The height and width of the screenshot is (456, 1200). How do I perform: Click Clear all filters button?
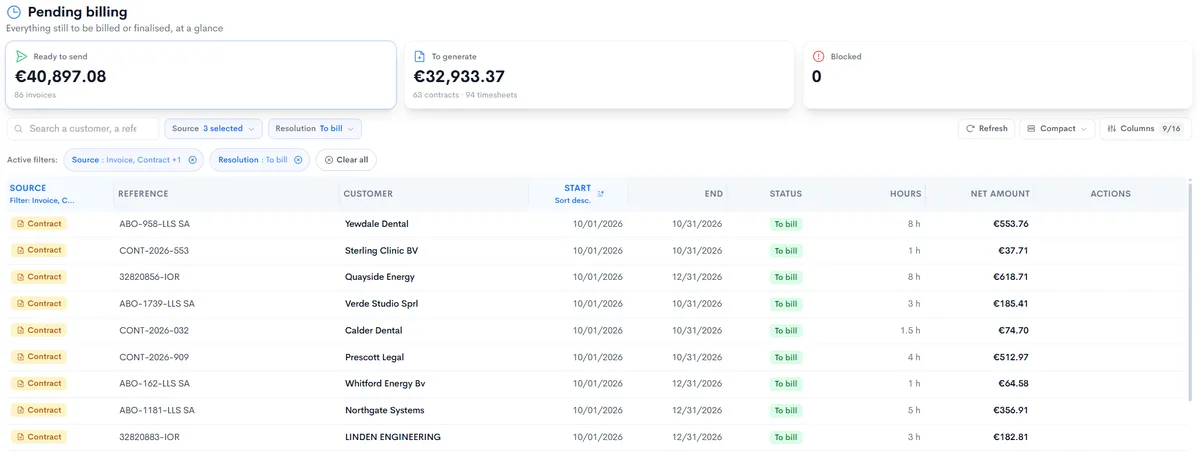346,160
